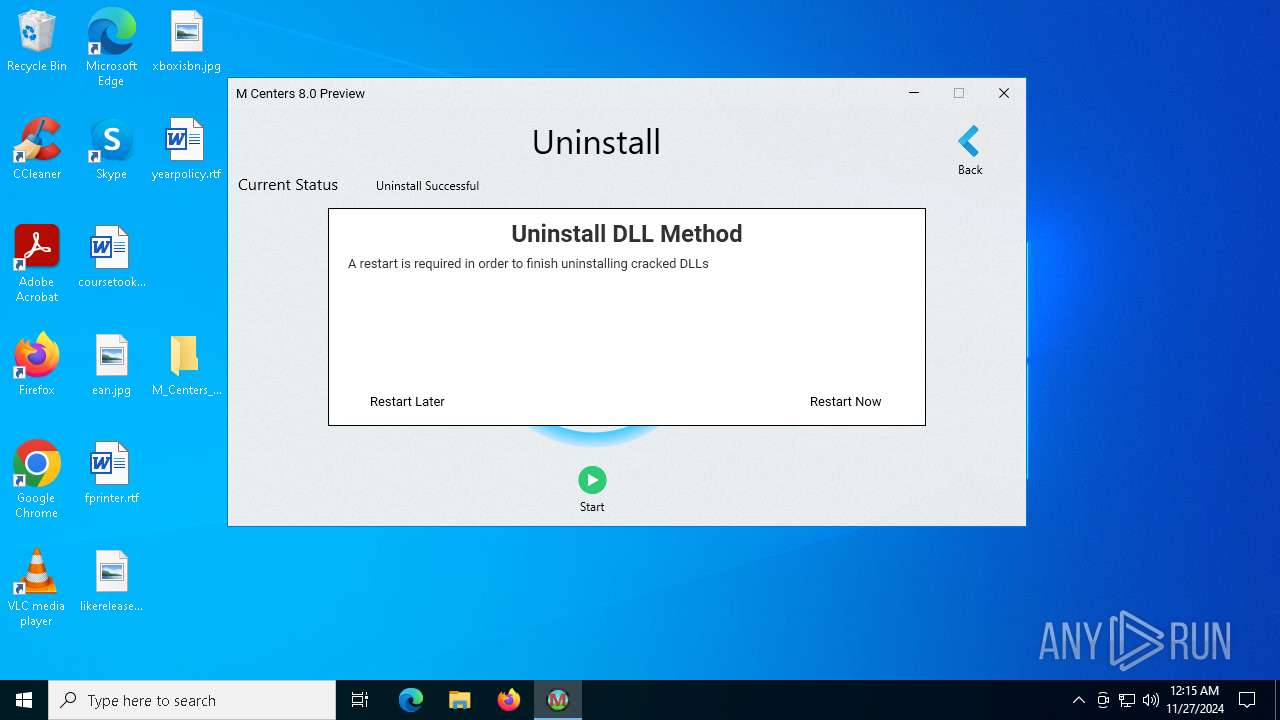Screen dimensions: 1280x720
Task: Close the M Centers 8.0 Preview window
Action: [x=1004, y=93]
